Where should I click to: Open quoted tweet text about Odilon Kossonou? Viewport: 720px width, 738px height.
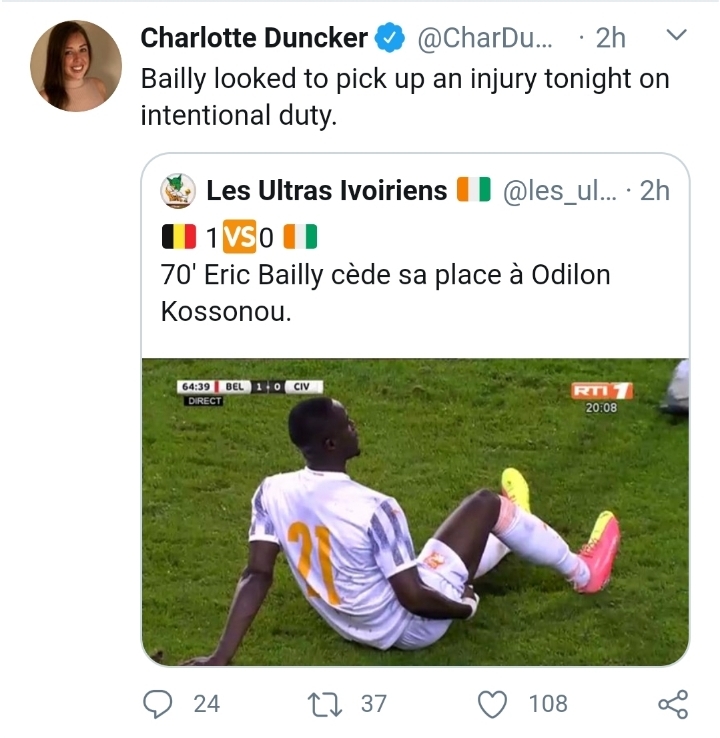(x=385, y=292)
